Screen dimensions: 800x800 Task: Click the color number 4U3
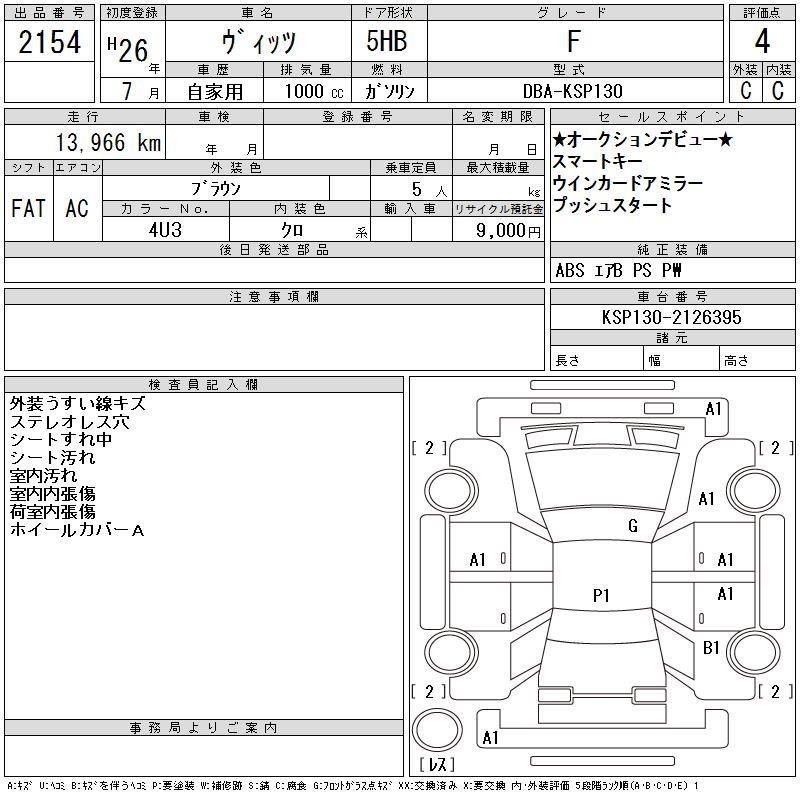tap(165, 230)
